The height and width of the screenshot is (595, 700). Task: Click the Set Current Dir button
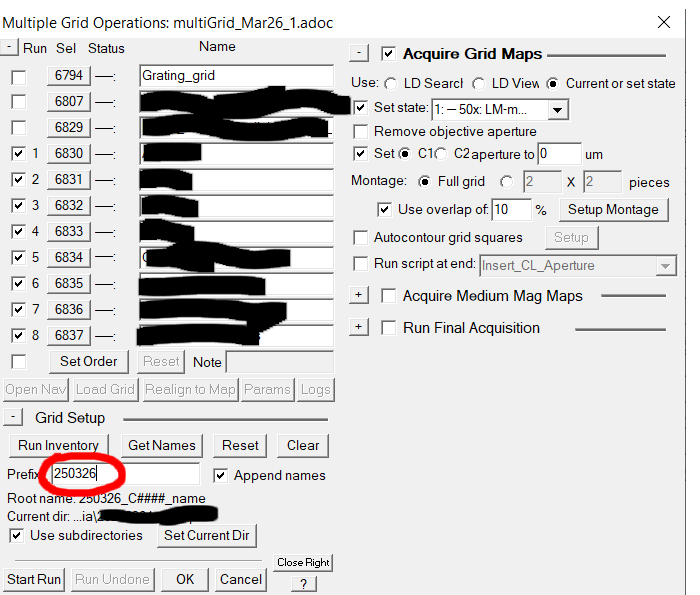pos(207,535)
